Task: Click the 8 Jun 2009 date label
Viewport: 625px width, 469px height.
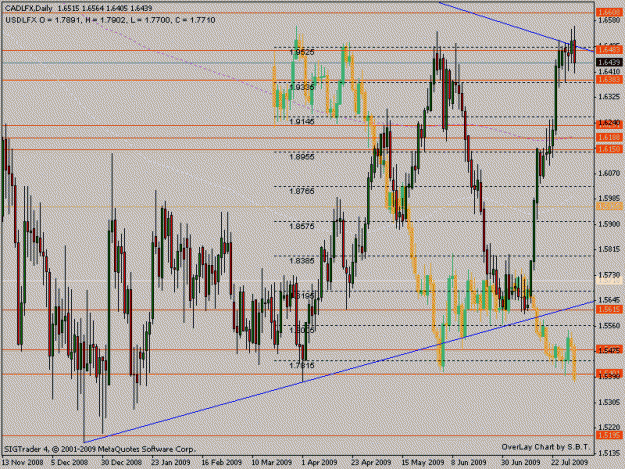Action: pos(469,462)
